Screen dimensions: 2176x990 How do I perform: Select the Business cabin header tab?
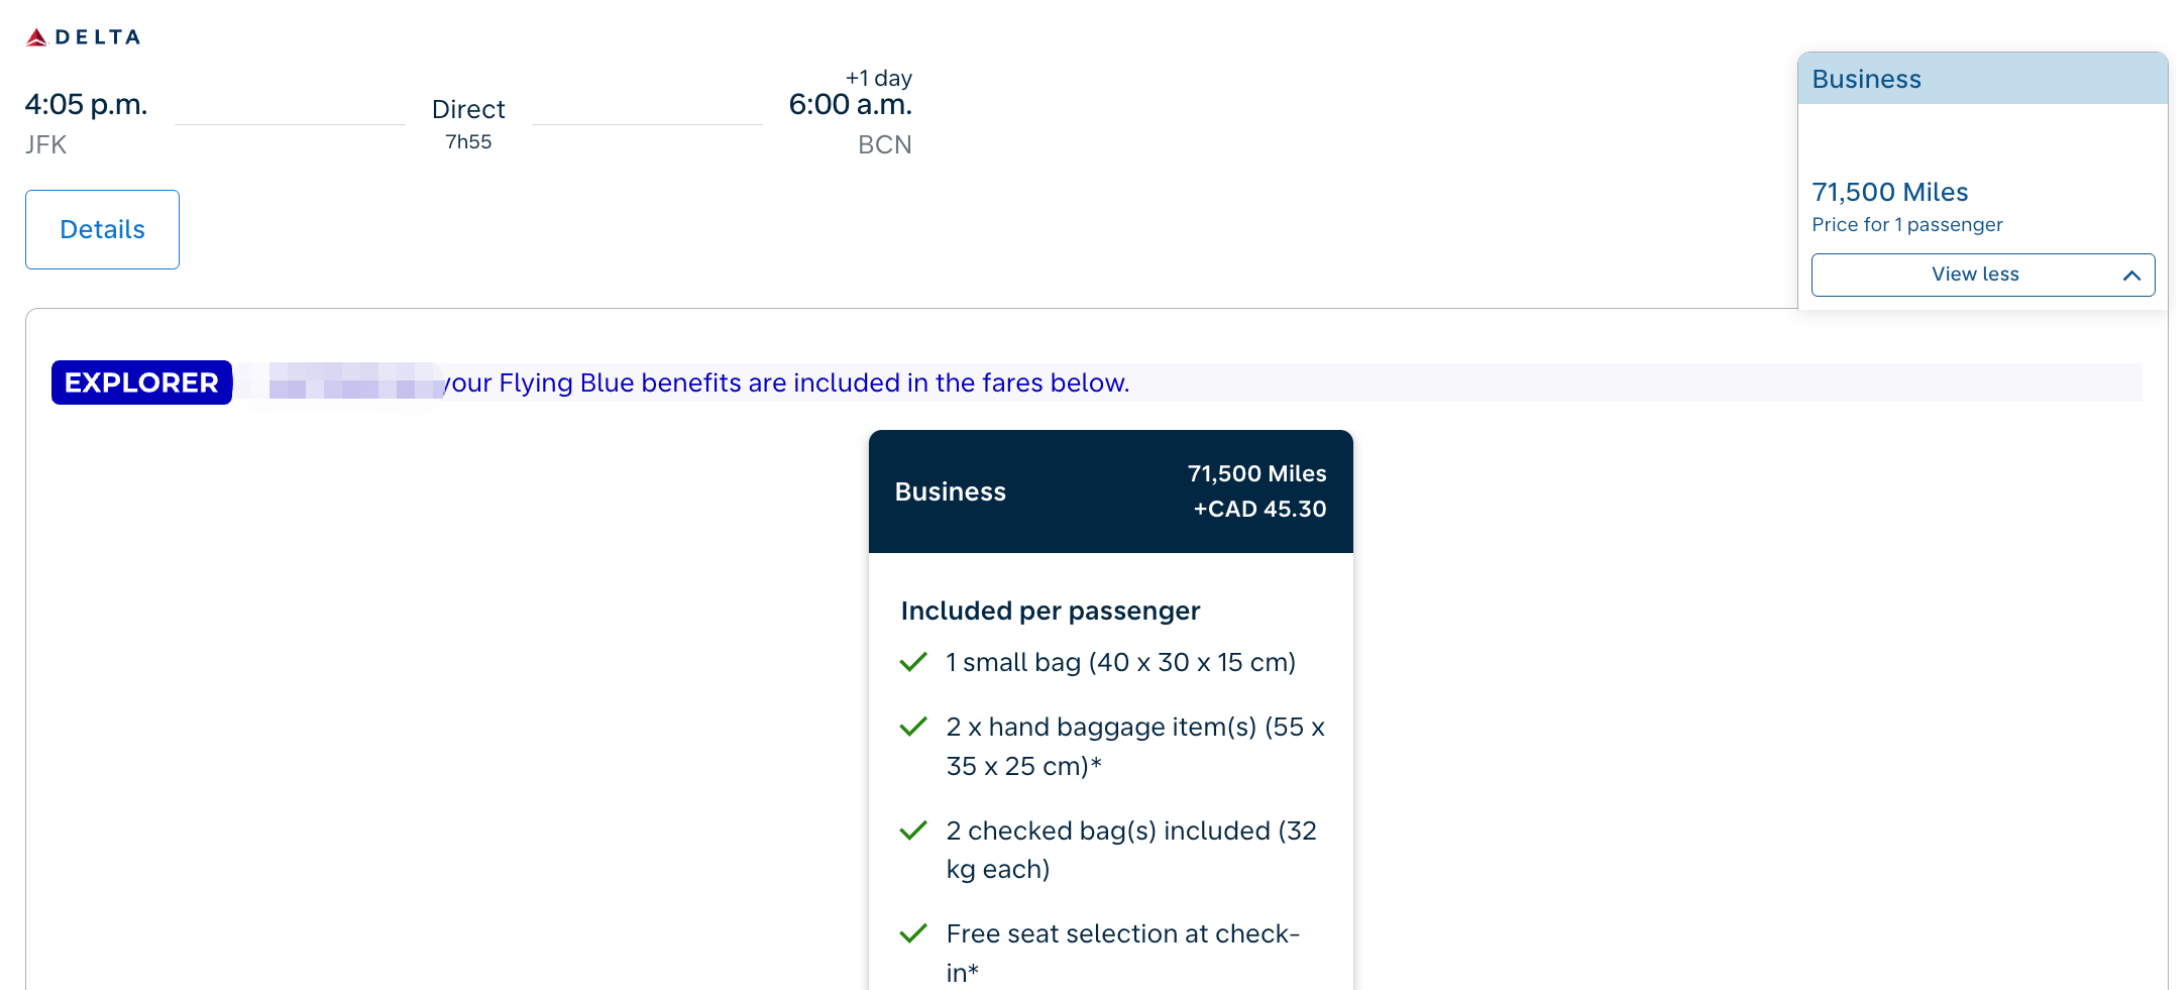[1982, 79]
